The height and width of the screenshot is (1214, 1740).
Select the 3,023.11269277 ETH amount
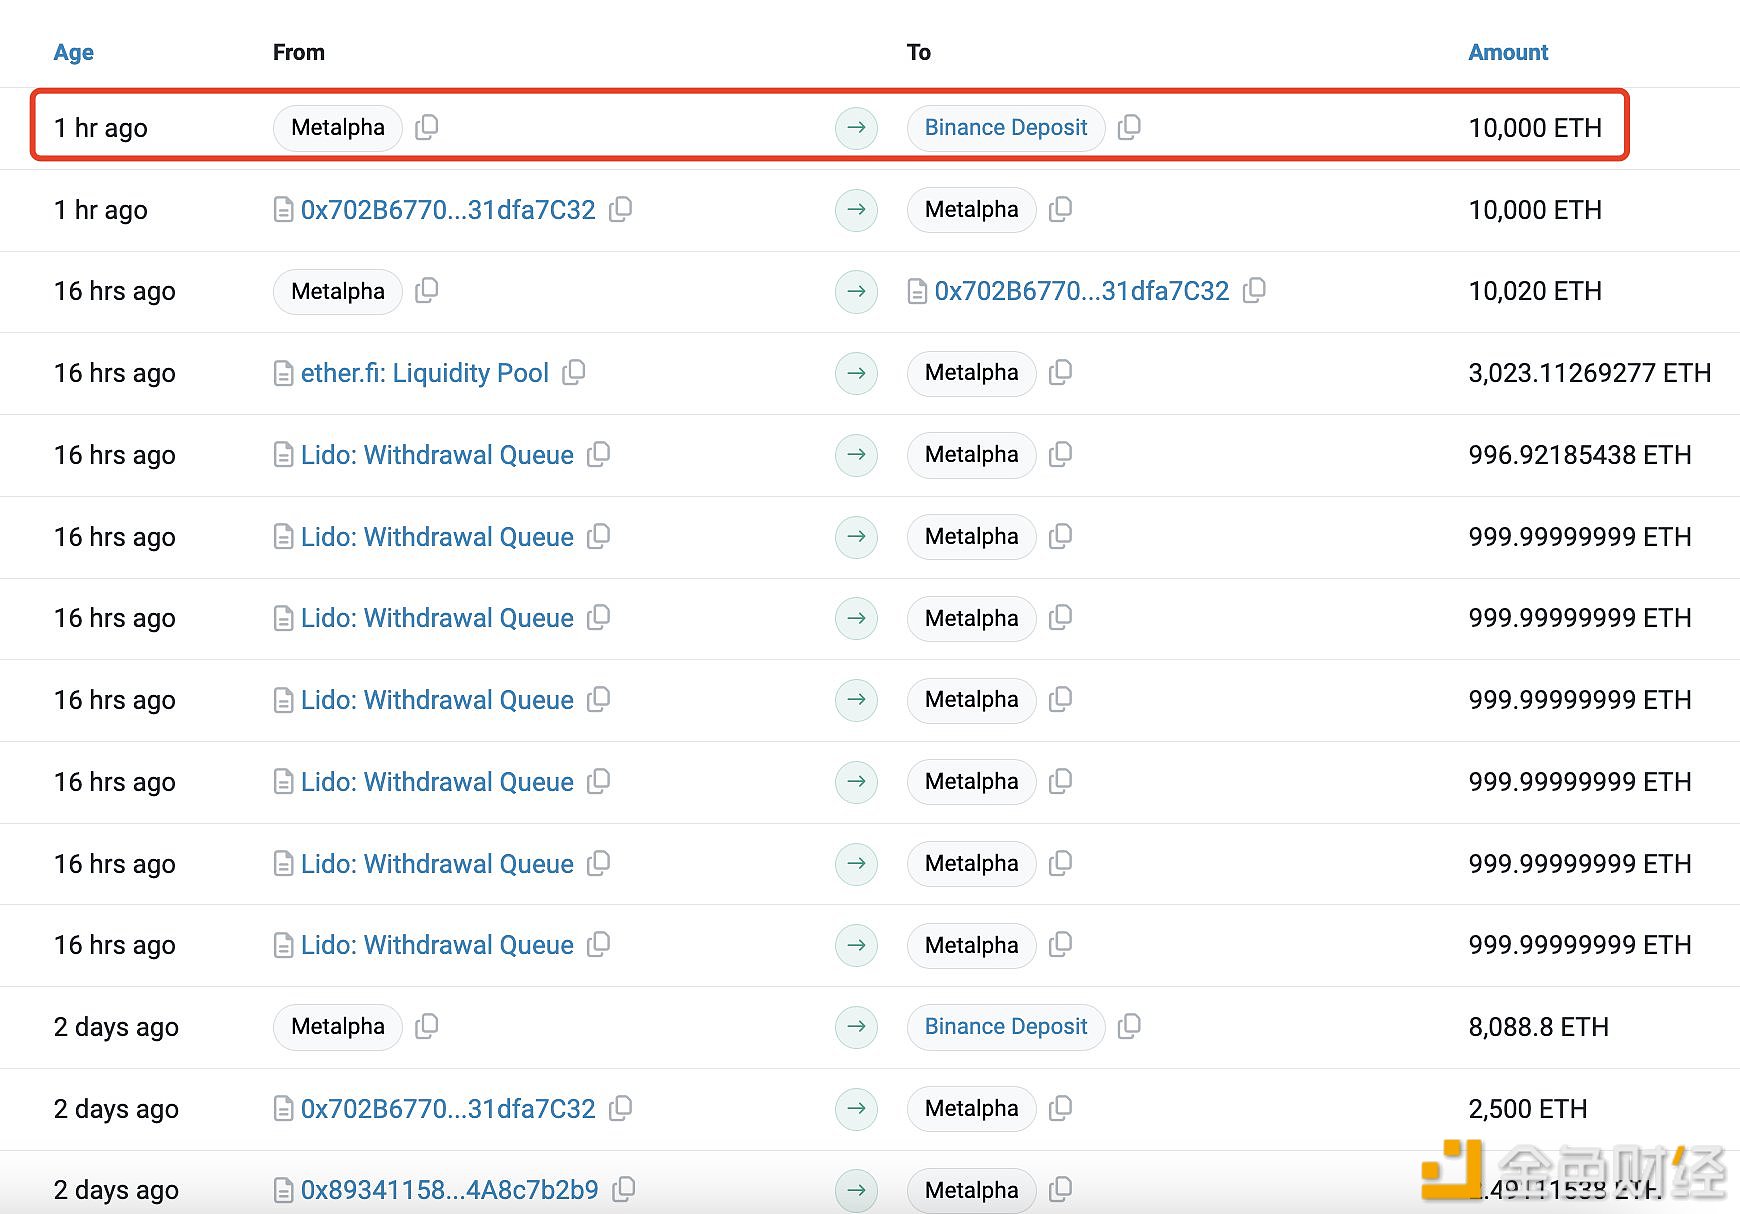1590,373
